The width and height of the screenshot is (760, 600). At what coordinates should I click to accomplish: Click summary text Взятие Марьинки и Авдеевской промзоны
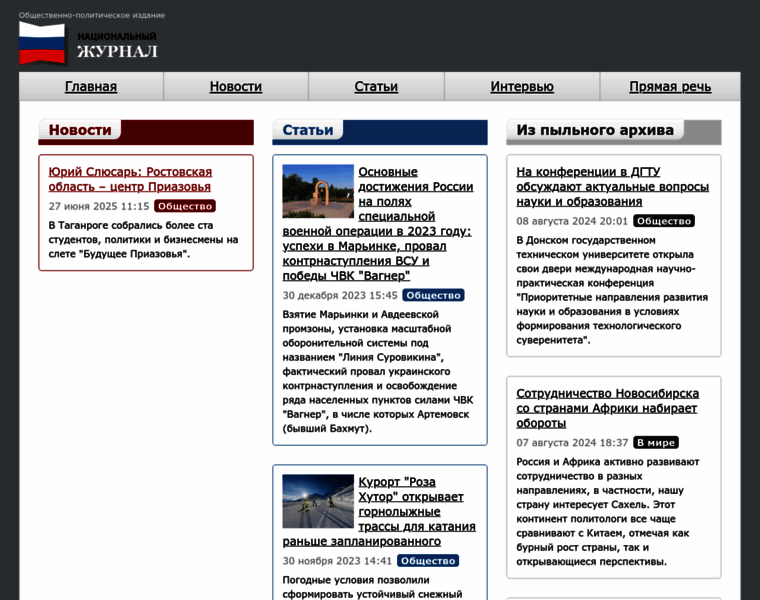tap(378, 371)
